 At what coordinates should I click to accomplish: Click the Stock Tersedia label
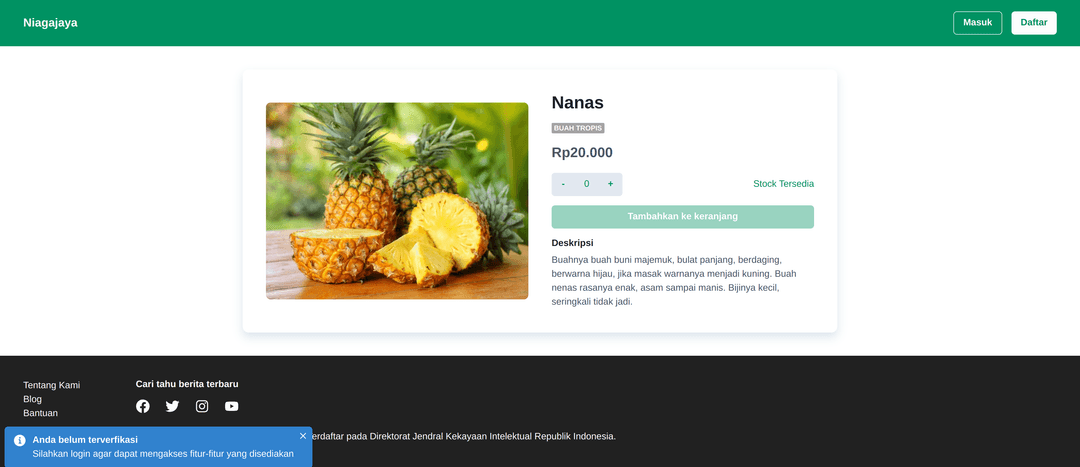783,184
